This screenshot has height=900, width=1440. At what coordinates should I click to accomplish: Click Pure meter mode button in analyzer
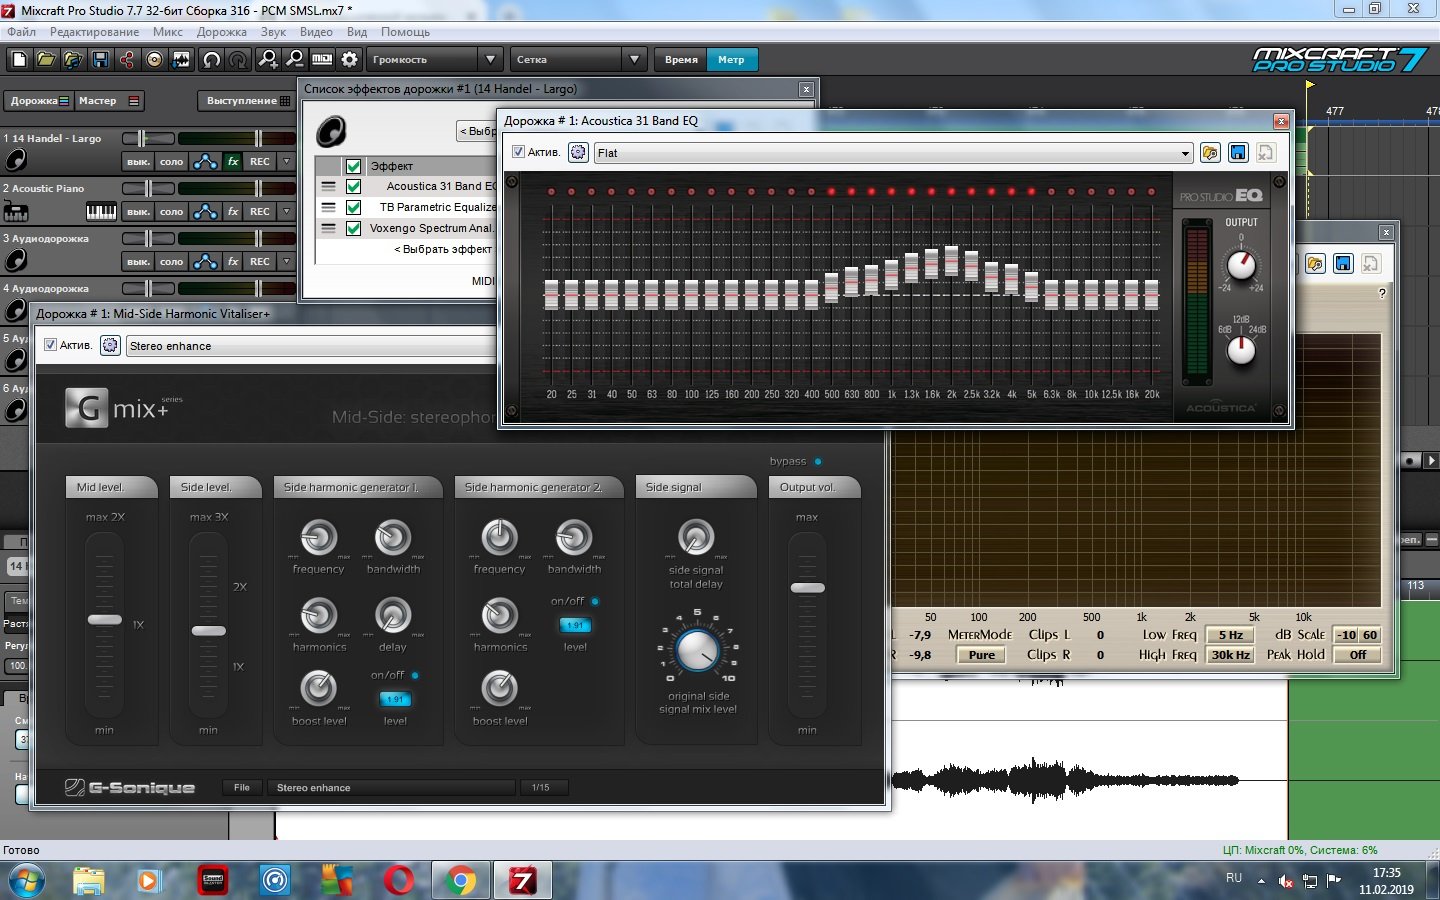(981, 655)
